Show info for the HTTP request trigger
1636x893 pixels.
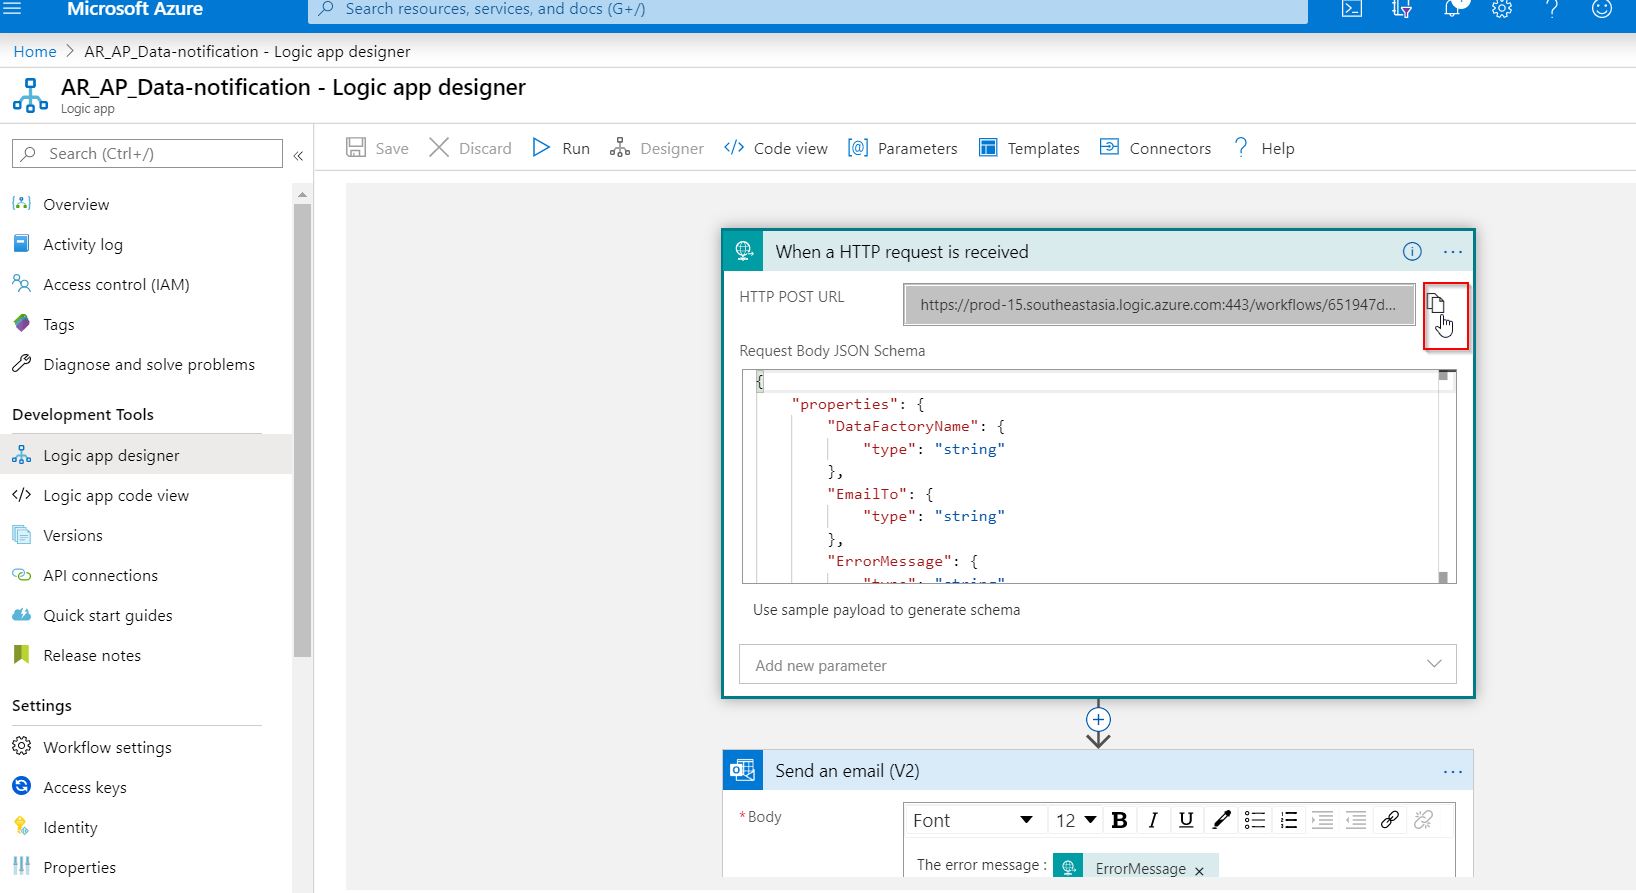tap(1412, 252)
